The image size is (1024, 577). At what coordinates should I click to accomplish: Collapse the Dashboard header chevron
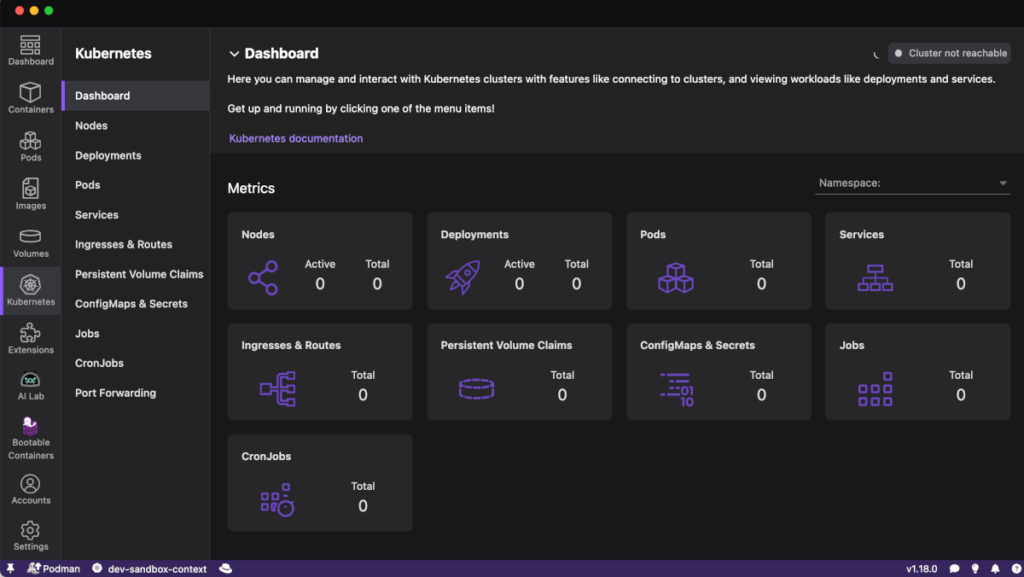(234, 54)
